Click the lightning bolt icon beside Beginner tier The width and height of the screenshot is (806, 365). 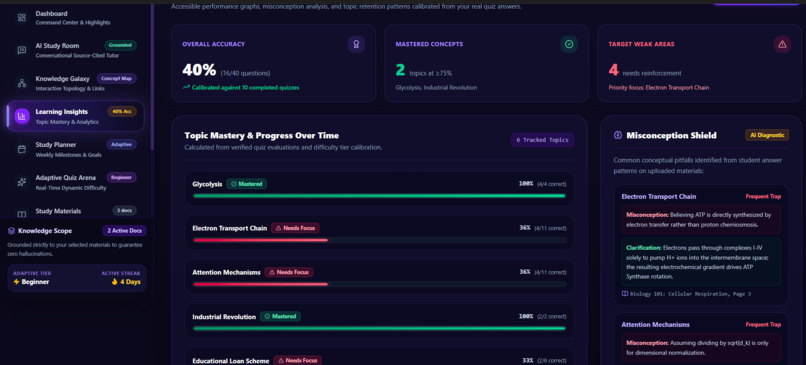pos(16,282)
